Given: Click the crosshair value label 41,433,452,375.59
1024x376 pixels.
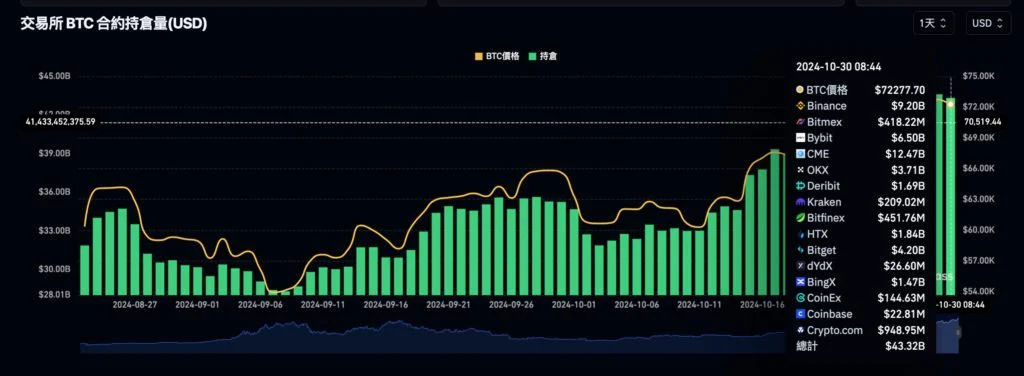Looking at the screenshot, I should pyautogui.click(x=60, y=122).
